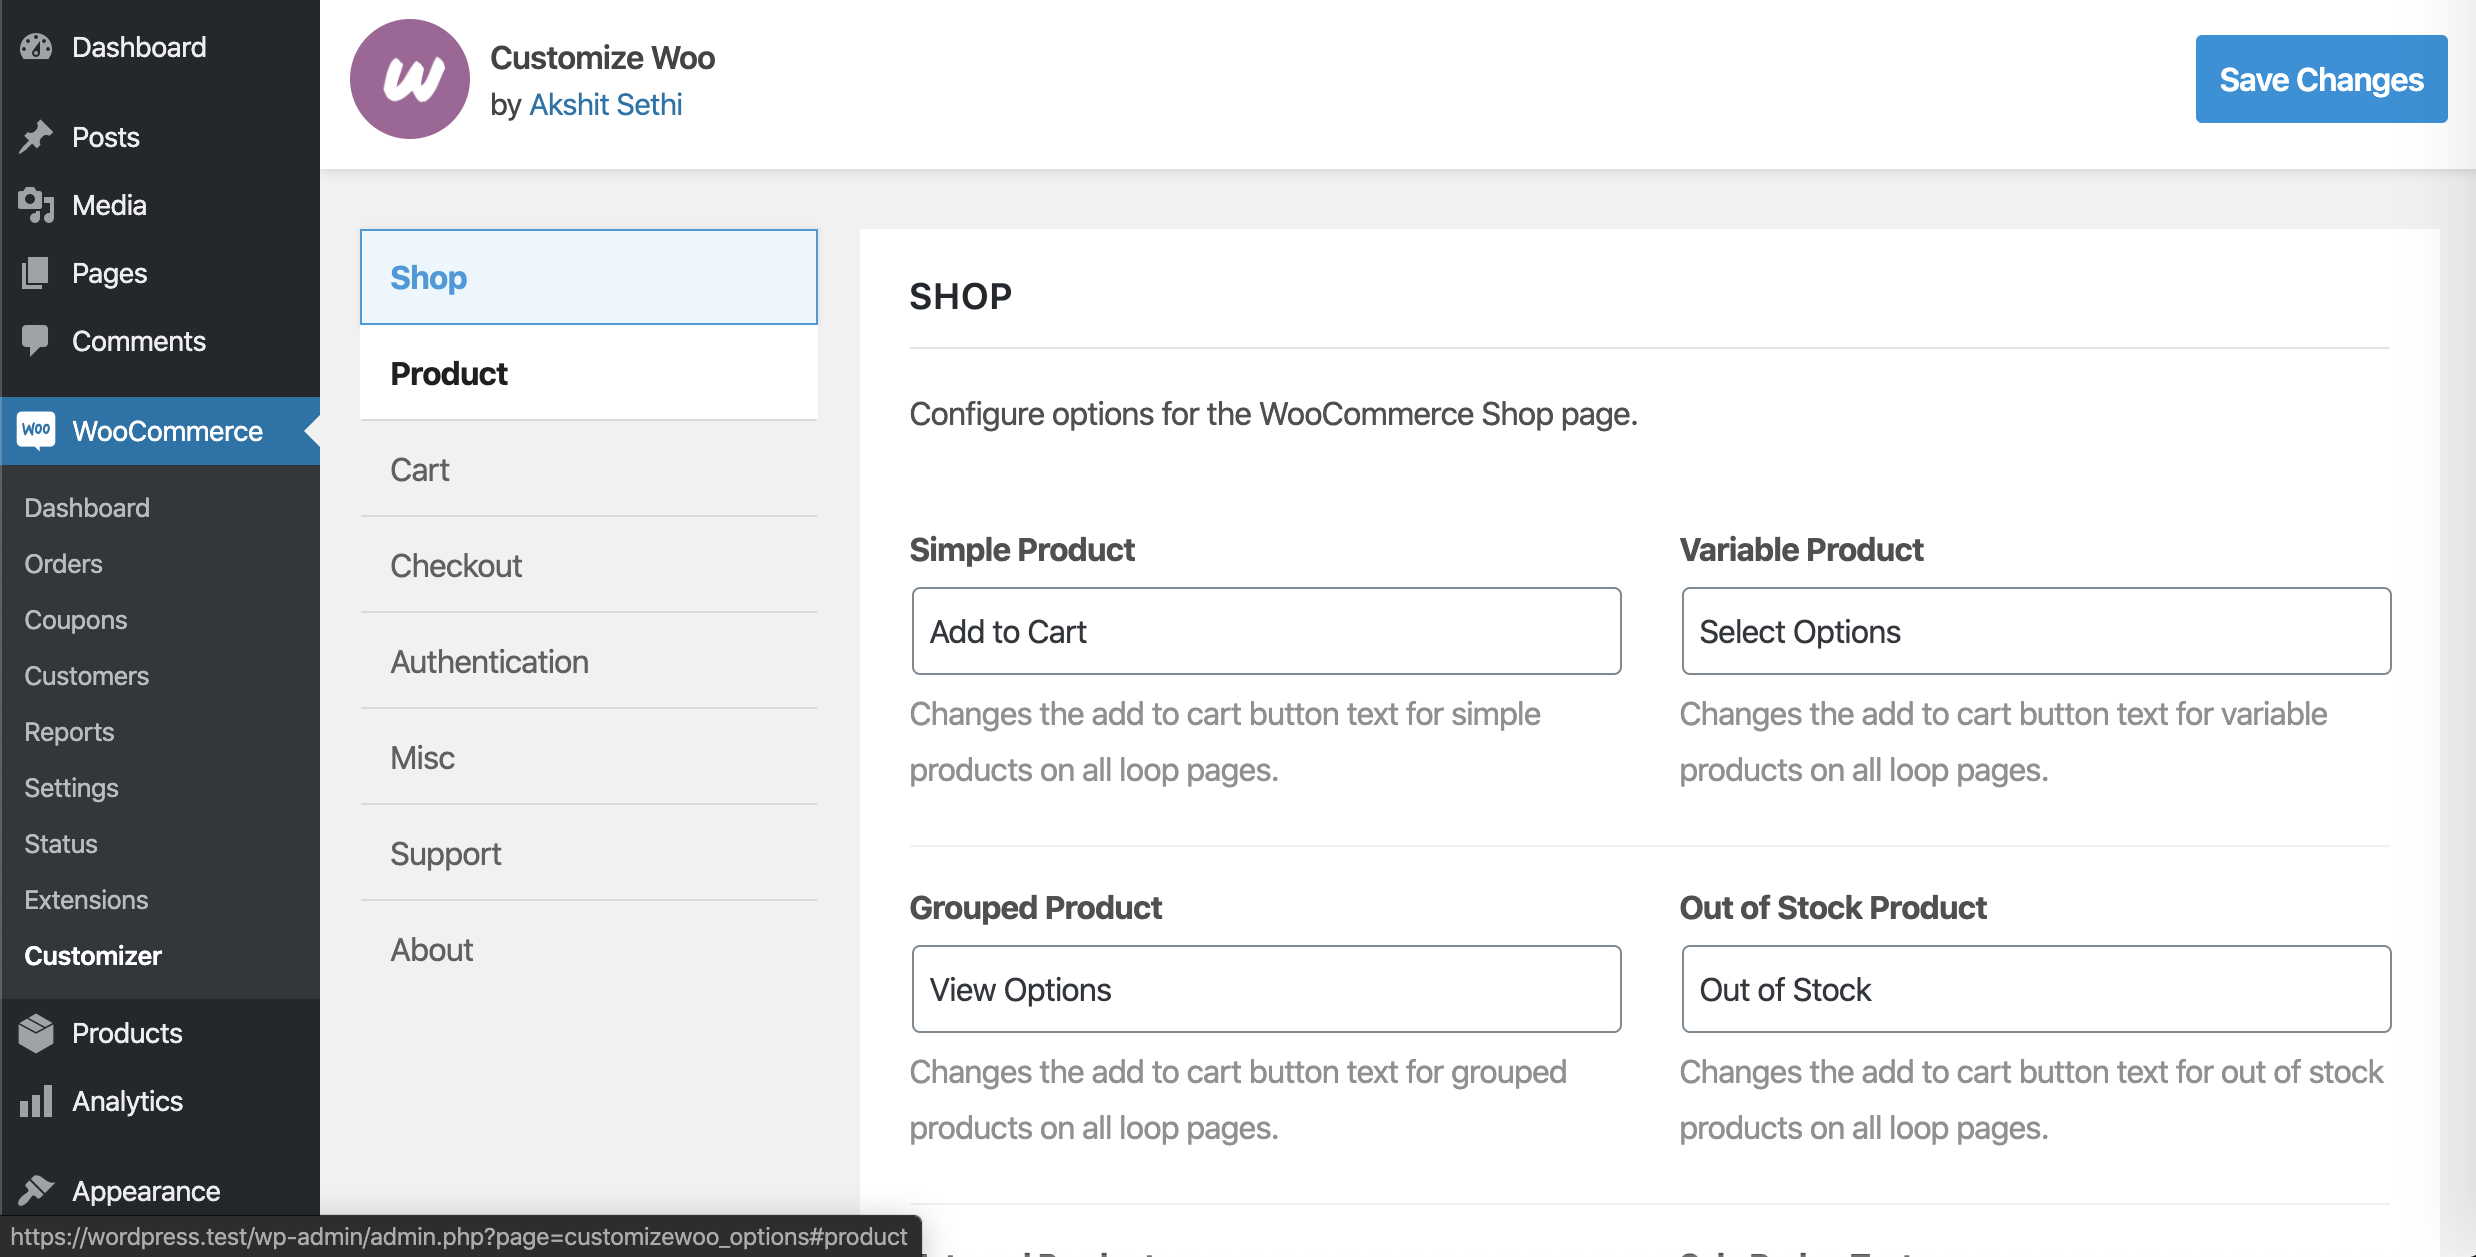Open the Analytics menu
Screen dimensions: 2476x1257
(x=160, y=1101)
